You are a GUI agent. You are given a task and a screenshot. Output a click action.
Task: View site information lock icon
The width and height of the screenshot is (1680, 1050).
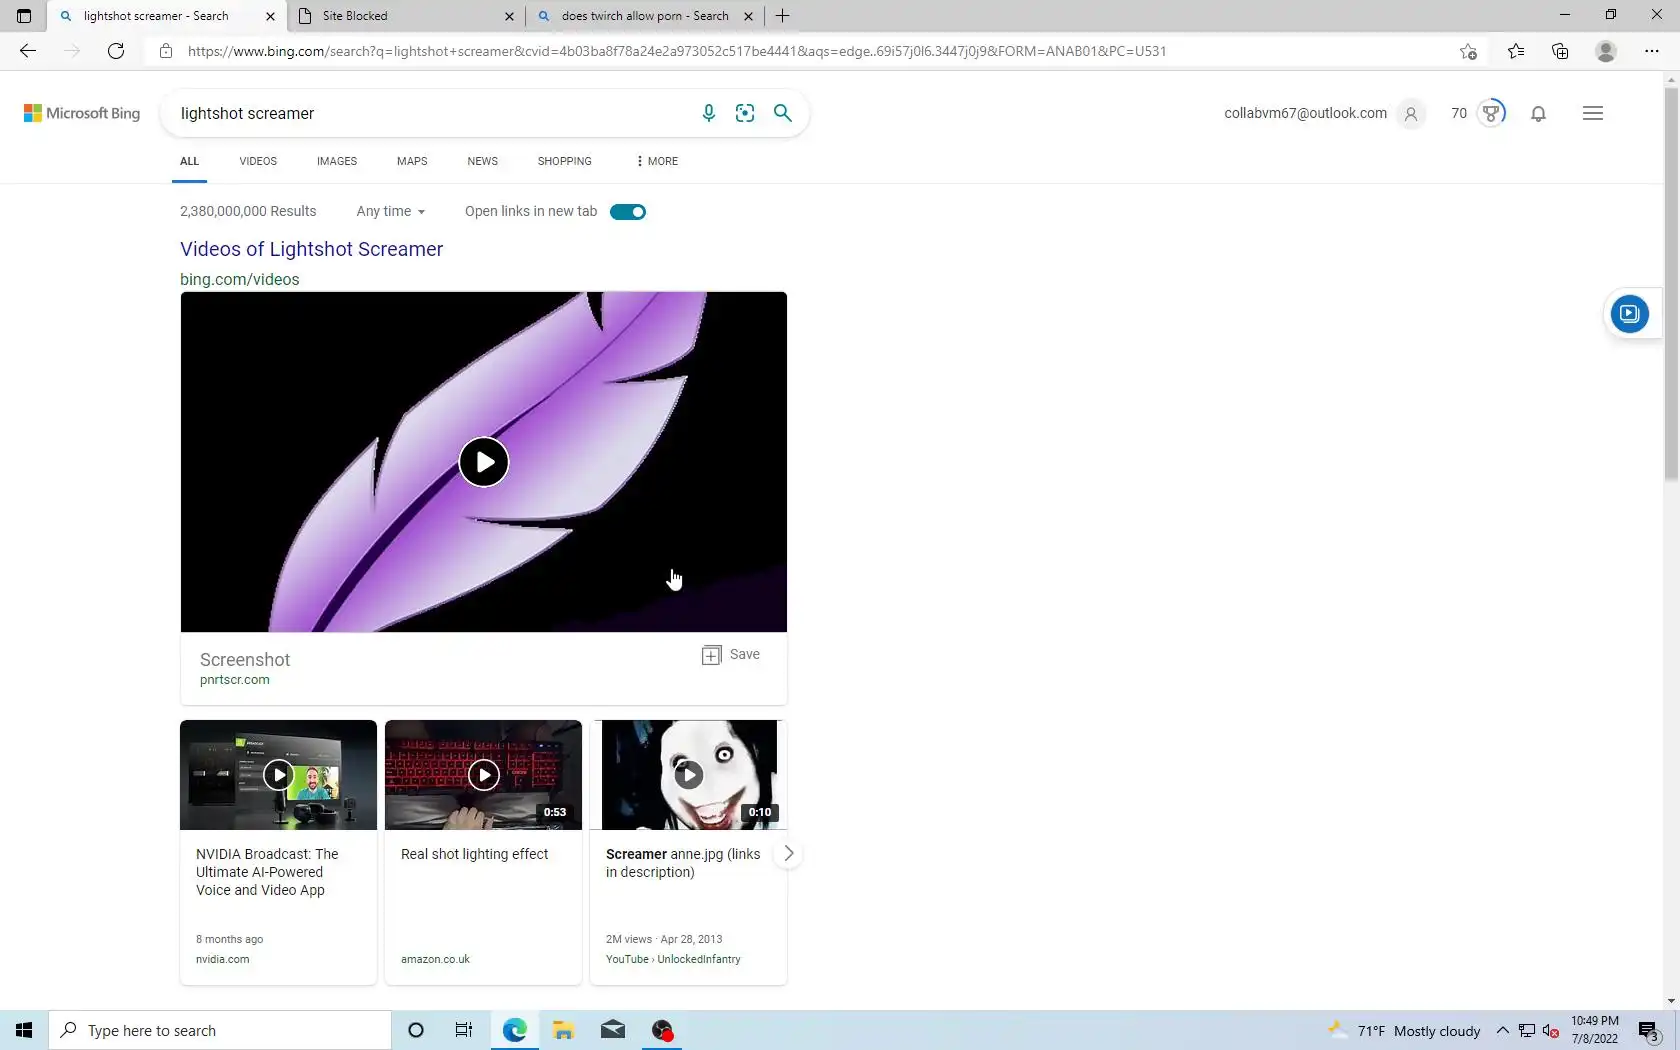click(x=166, y=51)
